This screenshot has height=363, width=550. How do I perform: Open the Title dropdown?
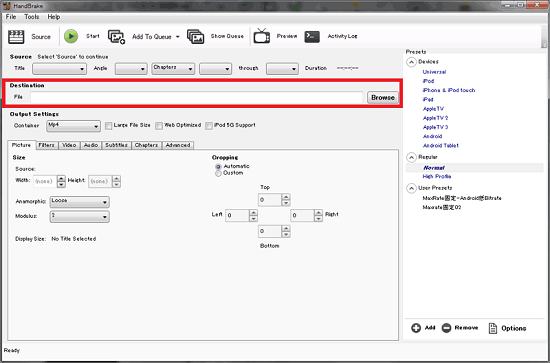point(59,69)
